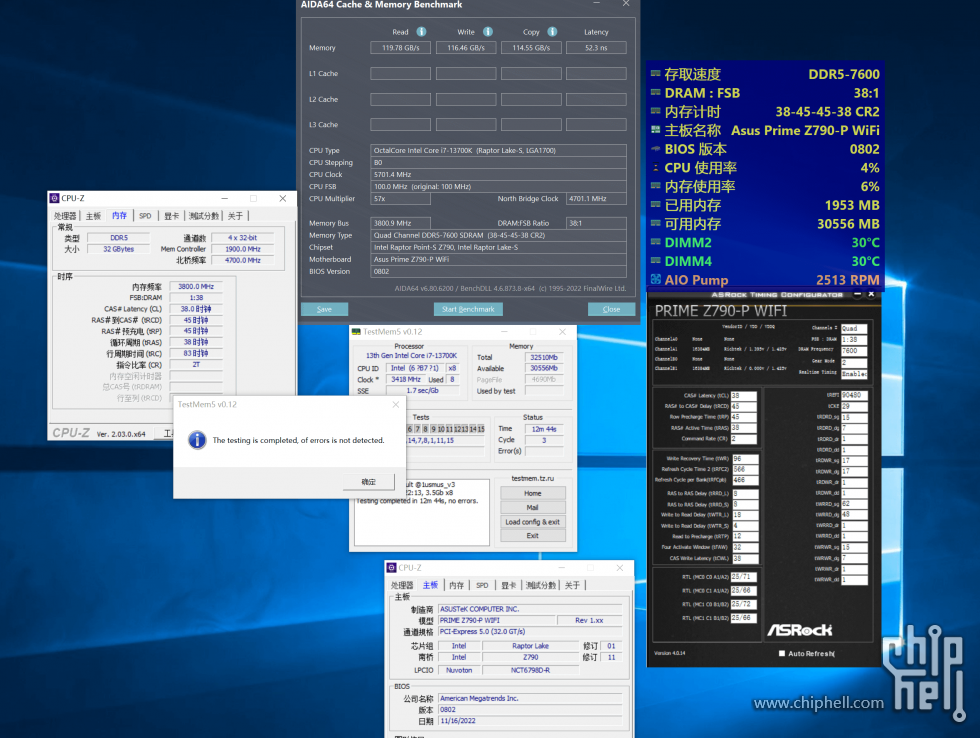This screenshot has width=980, height=738.
Task: Click Memory Latency 52.3 ns box
Action: (x=596, y=47)
